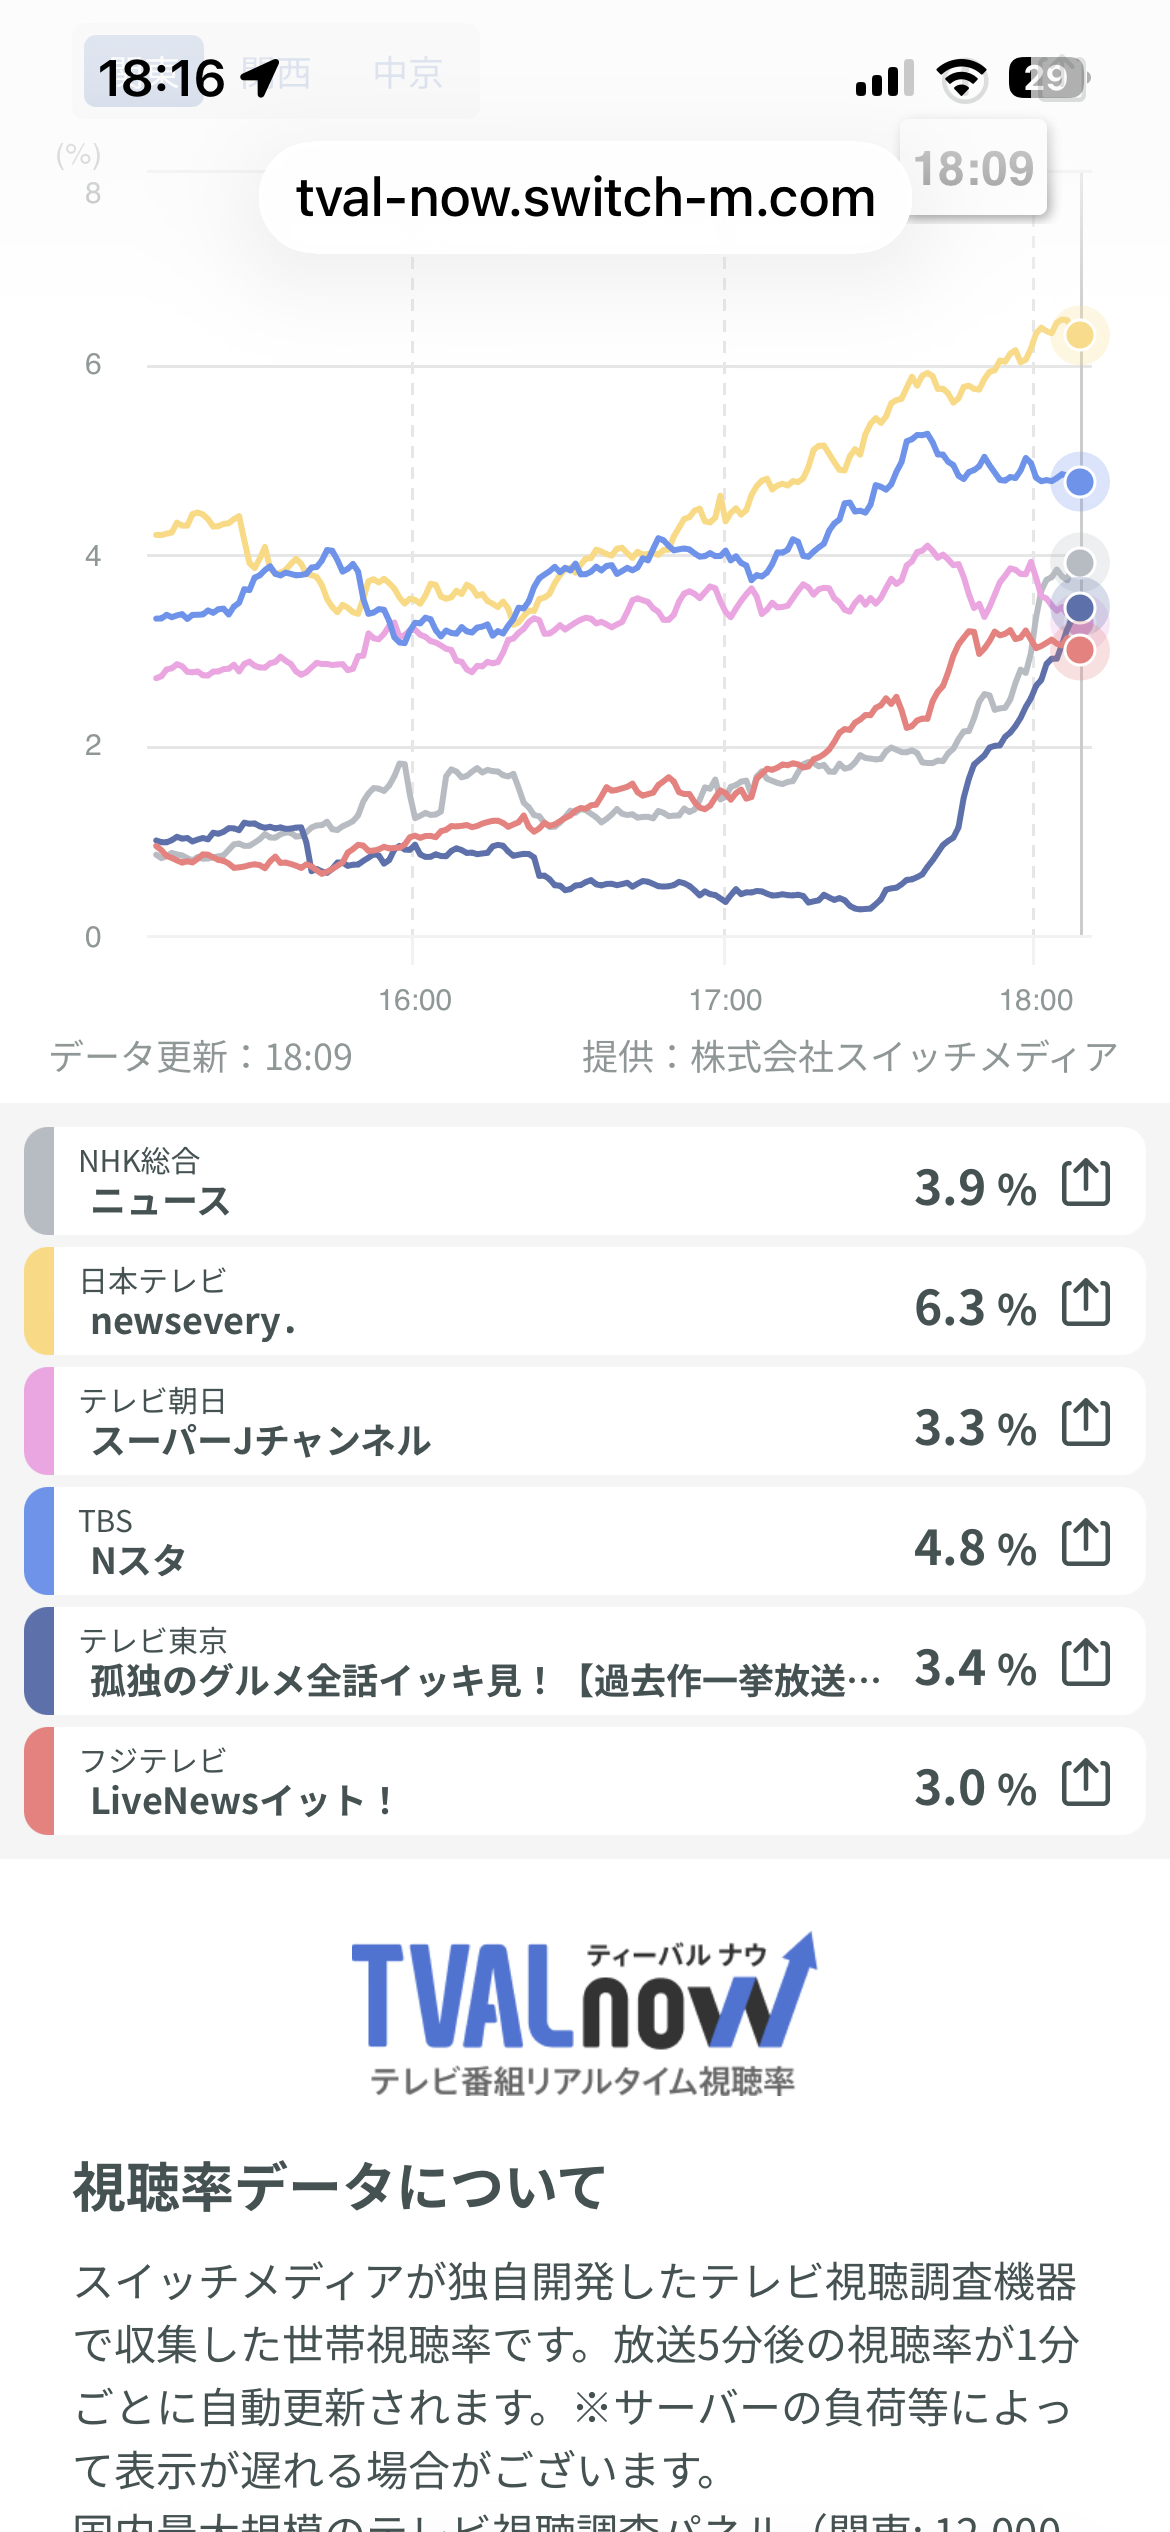Viewport: 1170px width, 2532px height.
Task: Open the LiveNewsイット! program row
Action: tap(480, 1782)
